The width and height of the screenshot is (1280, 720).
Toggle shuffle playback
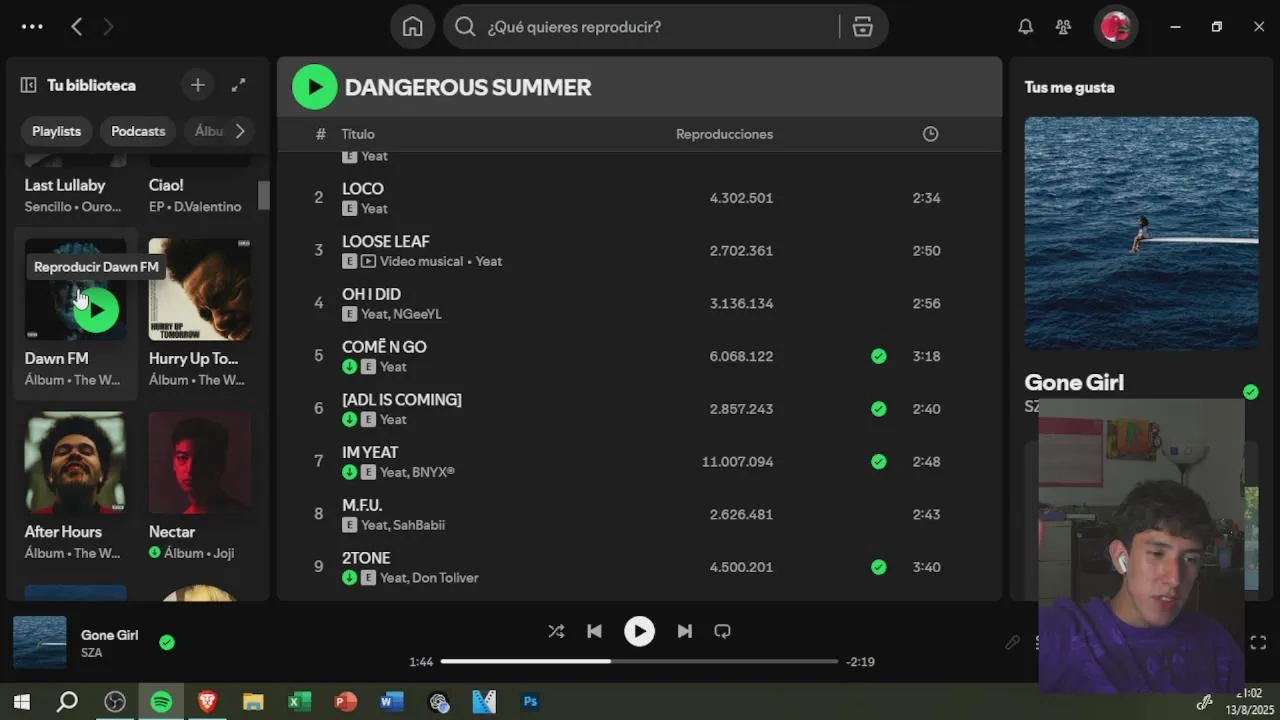click(x=556, y=631)
